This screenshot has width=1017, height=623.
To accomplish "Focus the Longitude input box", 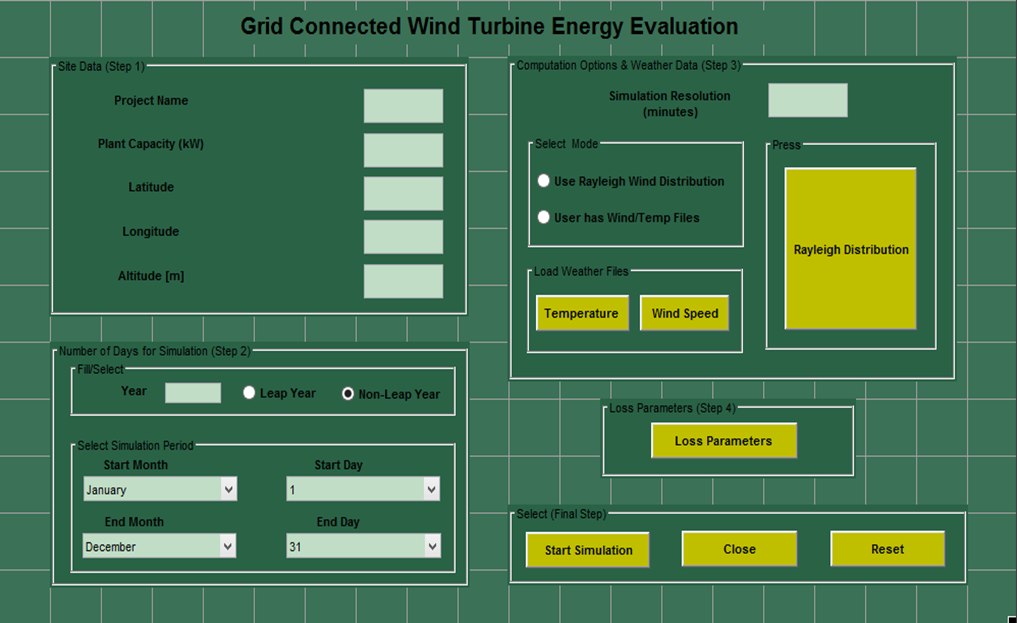I will 403,237.
